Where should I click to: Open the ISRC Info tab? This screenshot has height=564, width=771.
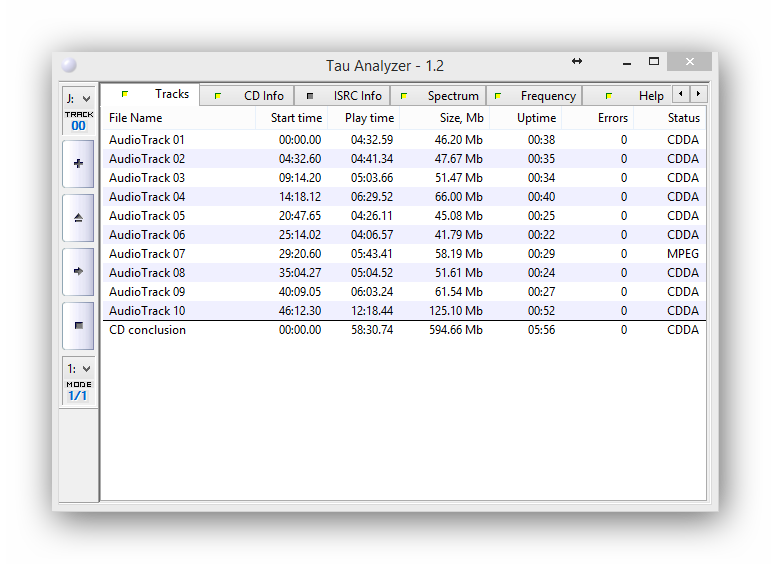(x=343, y=96)
